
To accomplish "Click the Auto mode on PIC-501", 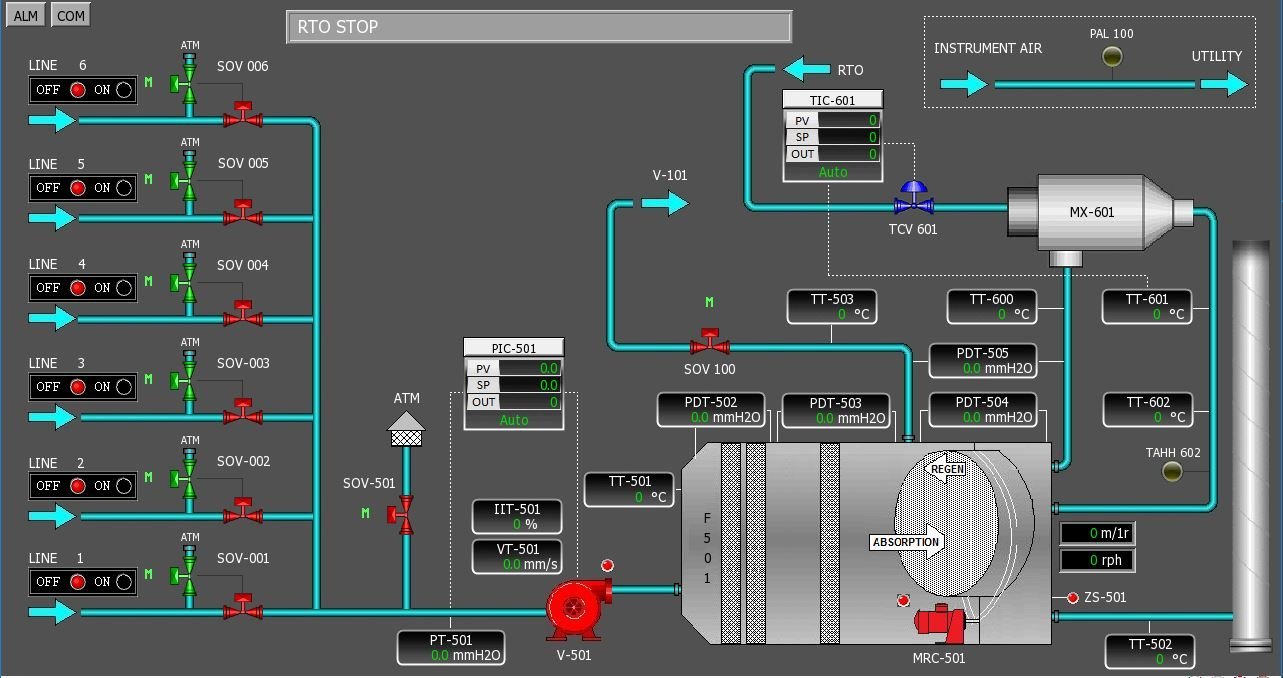I will click(x=513, y=420).
